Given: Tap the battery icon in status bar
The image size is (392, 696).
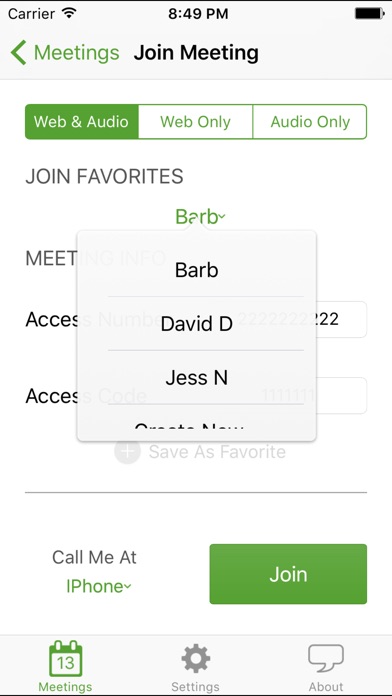Looking at the screenshot, I should point(369,13).
